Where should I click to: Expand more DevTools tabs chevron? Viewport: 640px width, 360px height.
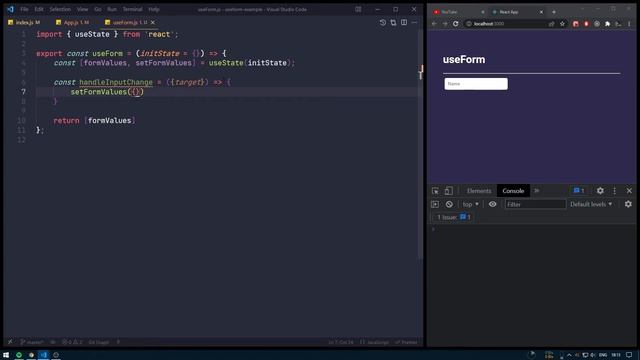pyautogui.click(x=536, y=191)
